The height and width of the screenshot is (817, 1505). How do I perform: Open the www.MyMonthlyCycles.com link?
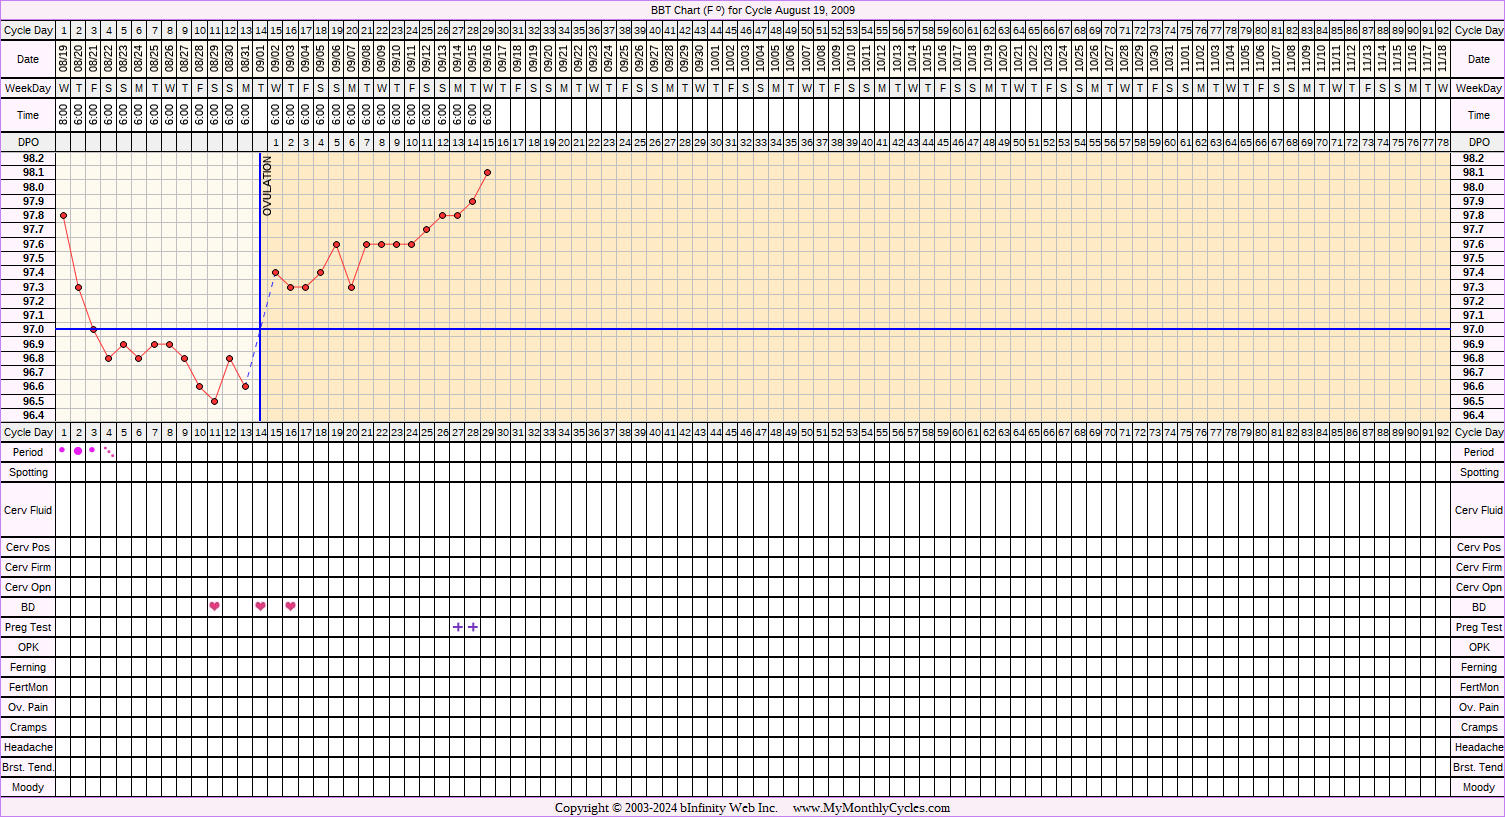[x=871, y=808]
